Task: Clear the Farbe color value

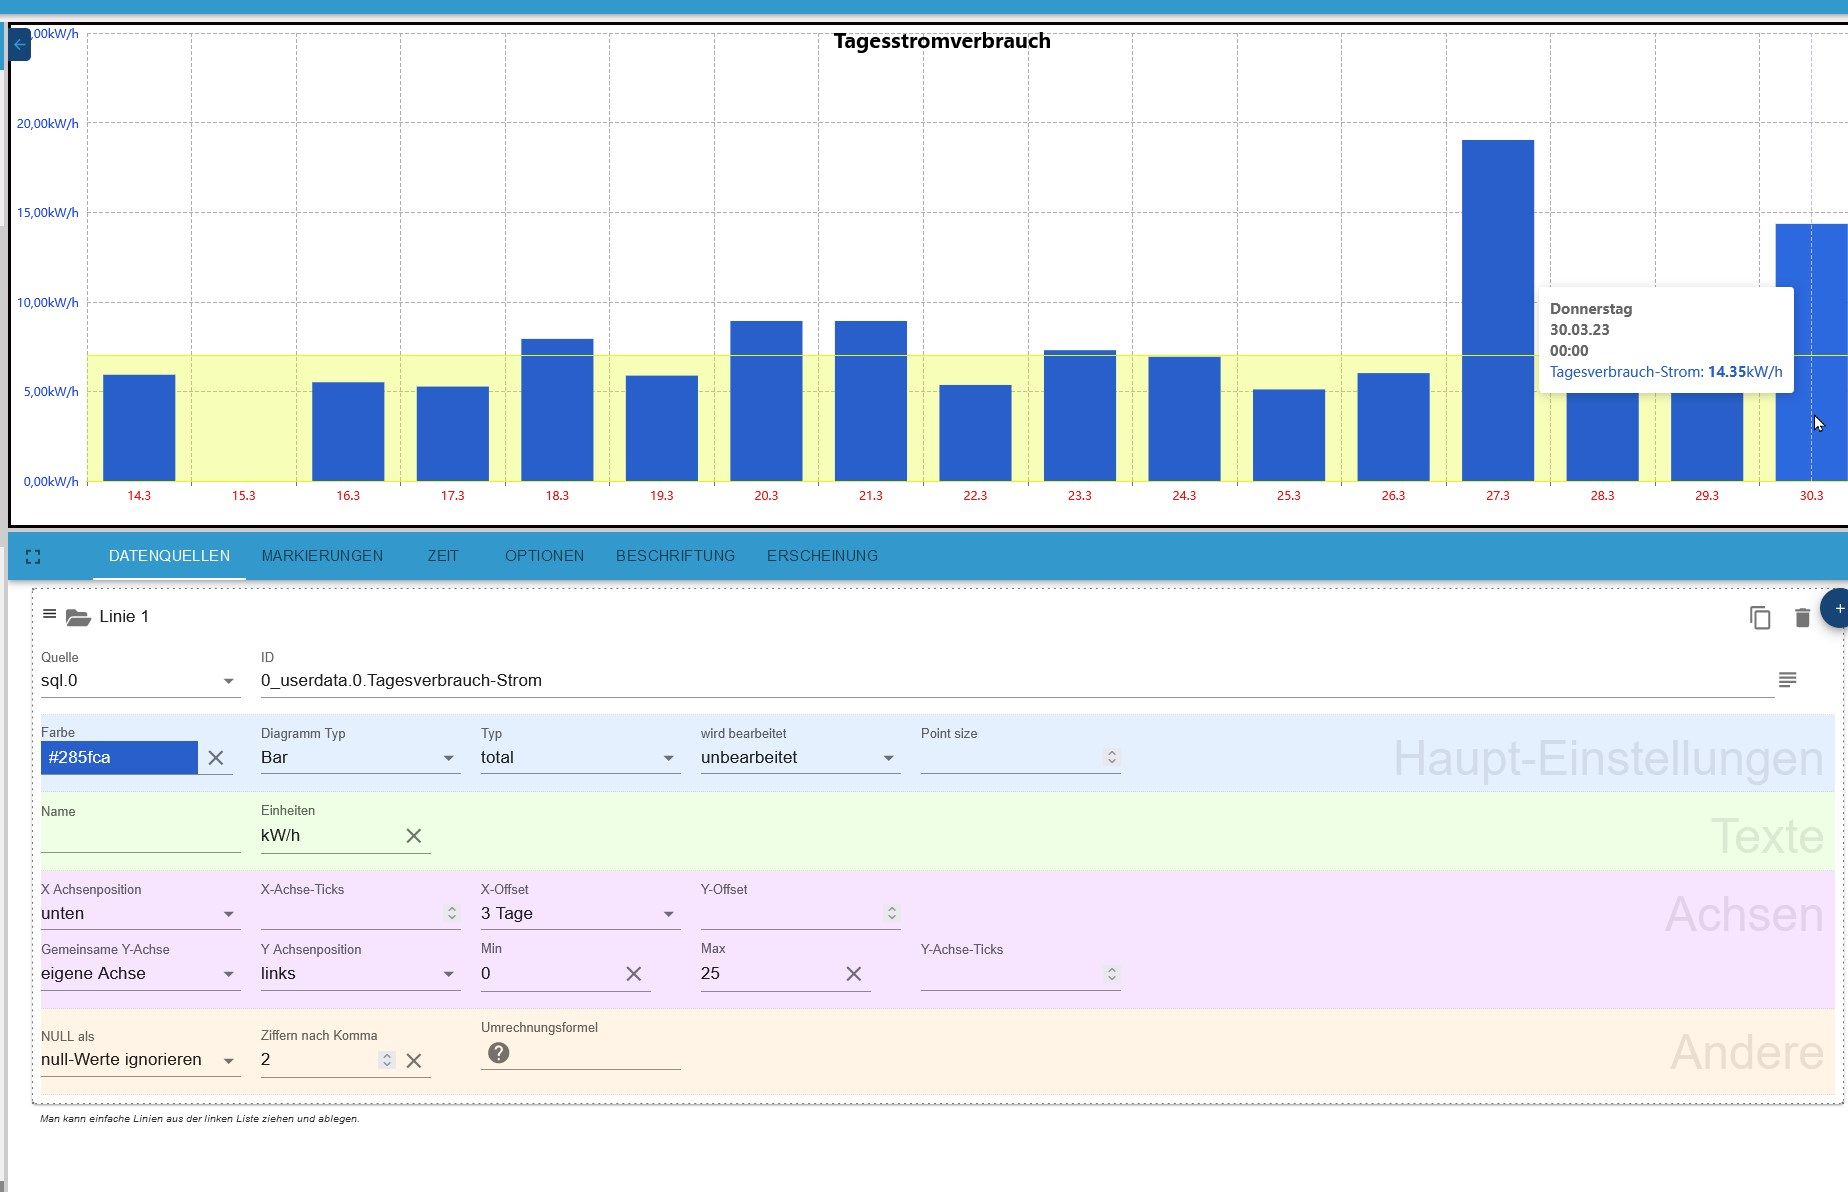Action: [x=216, y=758]
